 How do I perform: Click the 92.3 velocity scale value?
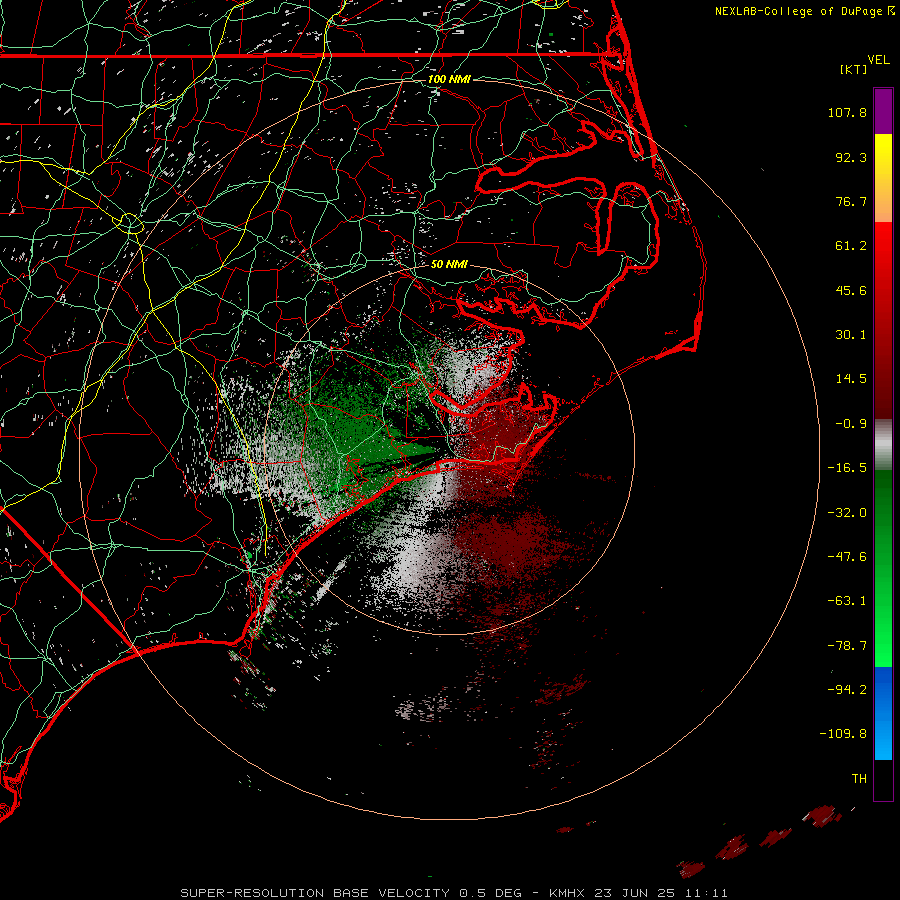[x=851, y=157]
